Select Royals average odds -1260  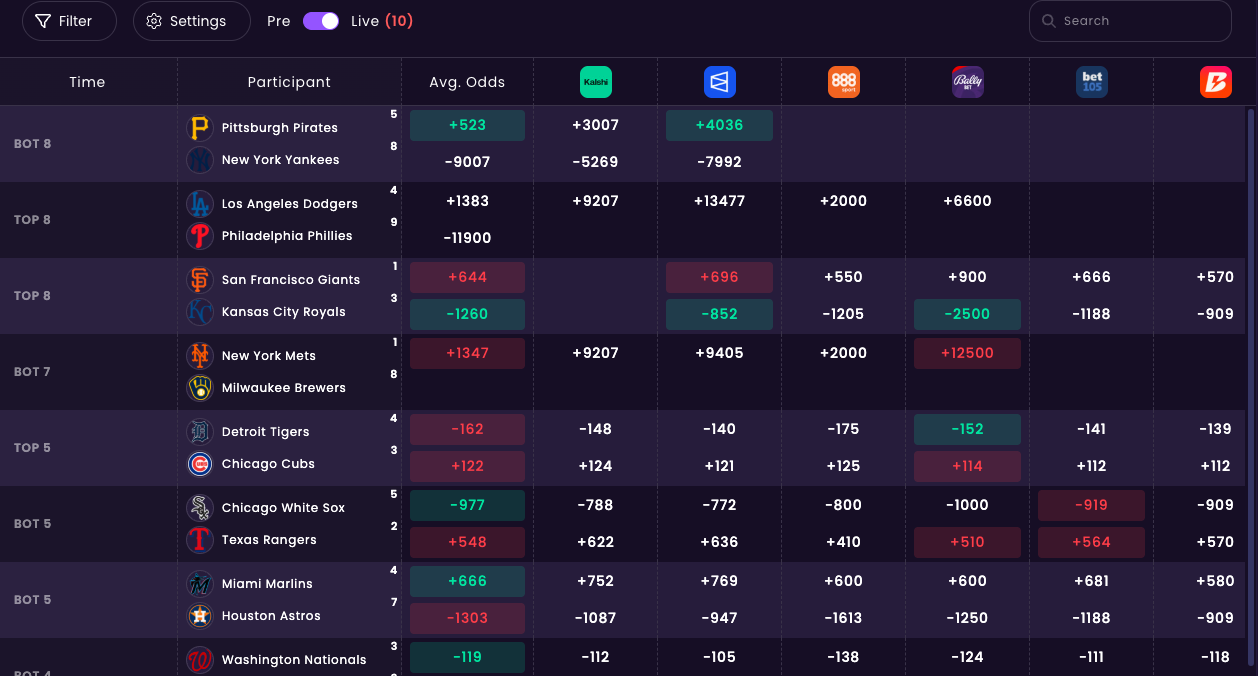467,314
